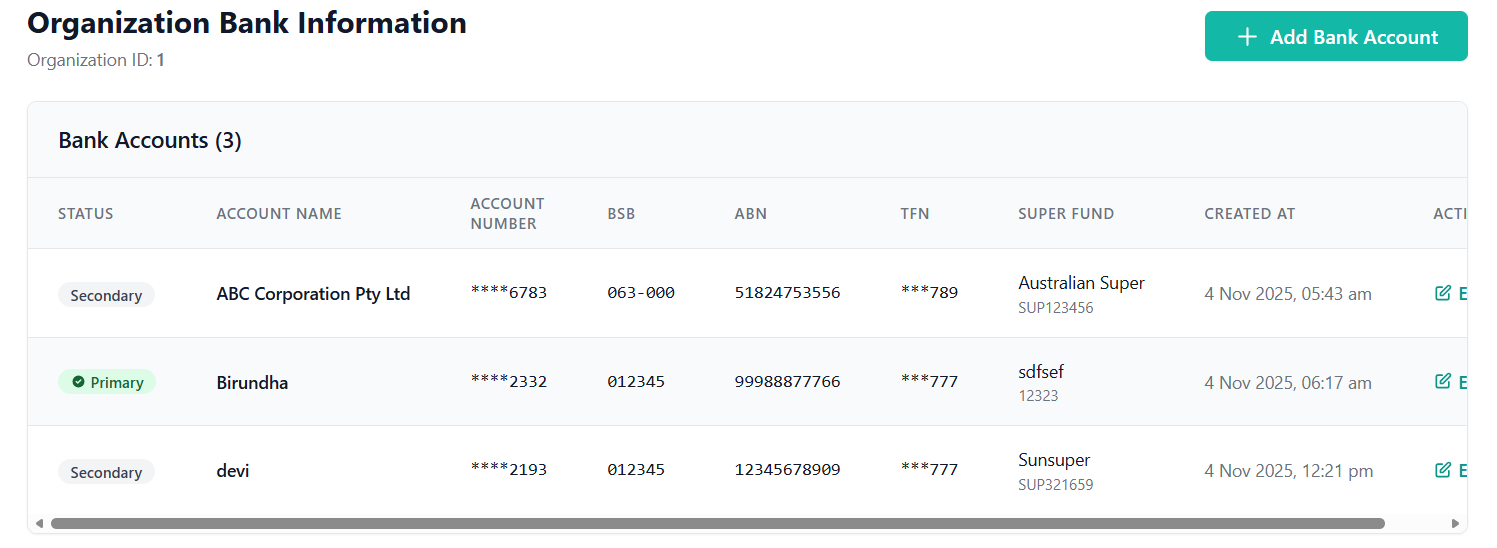The width and height of the screenshot is (1497, 548).
Task: Click the edit icon for ABC Corporation row
Action: 1442,294
